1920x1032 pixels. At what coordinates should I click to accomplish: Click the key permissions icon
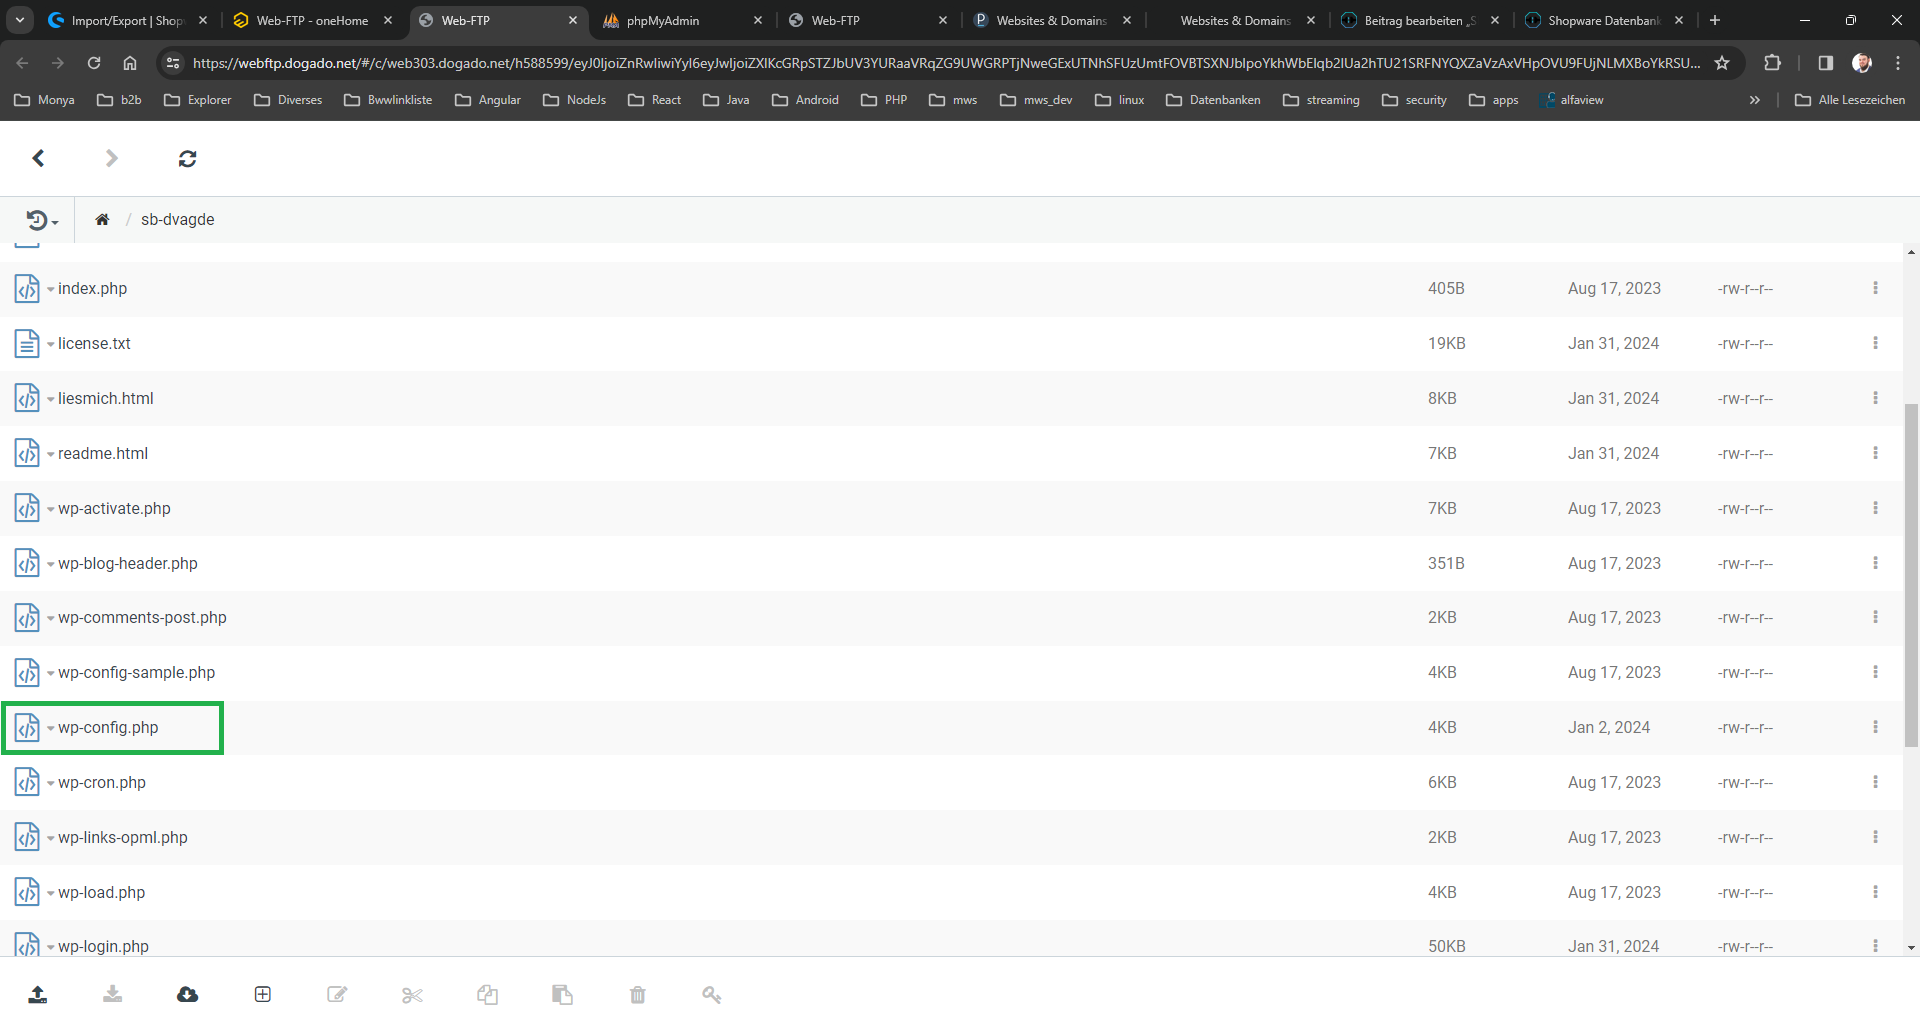tap(711, 994)
